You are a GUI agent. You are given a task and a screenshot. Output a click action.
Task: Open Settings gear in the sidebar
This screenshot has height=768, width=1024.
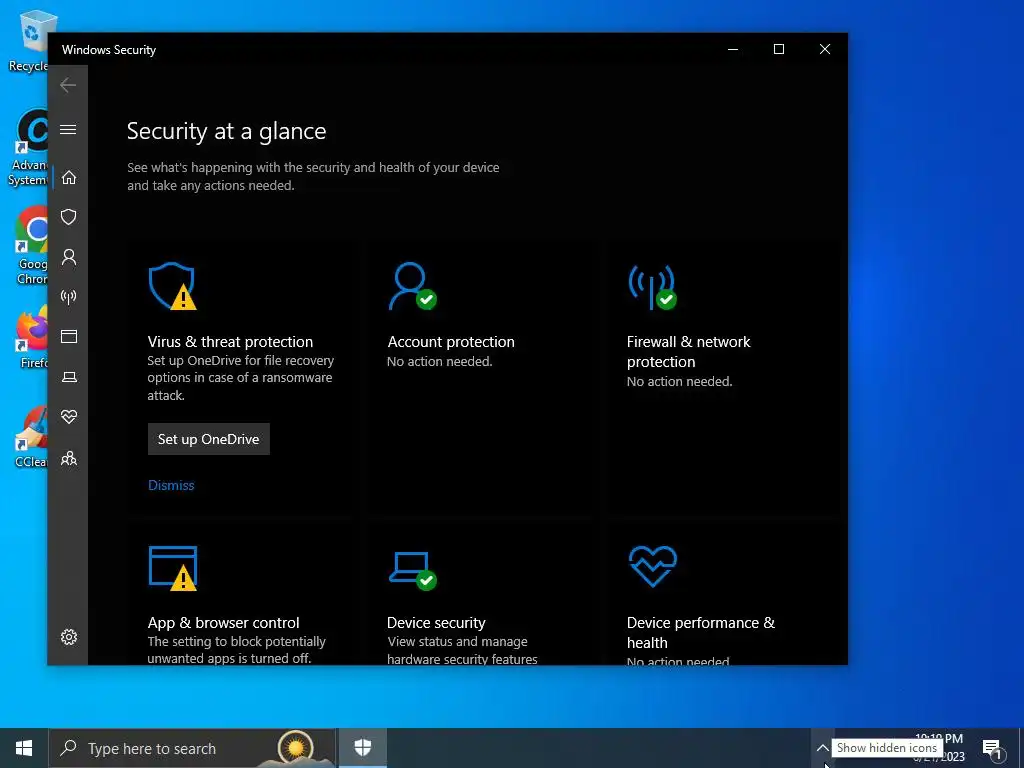tap(69, 637)
